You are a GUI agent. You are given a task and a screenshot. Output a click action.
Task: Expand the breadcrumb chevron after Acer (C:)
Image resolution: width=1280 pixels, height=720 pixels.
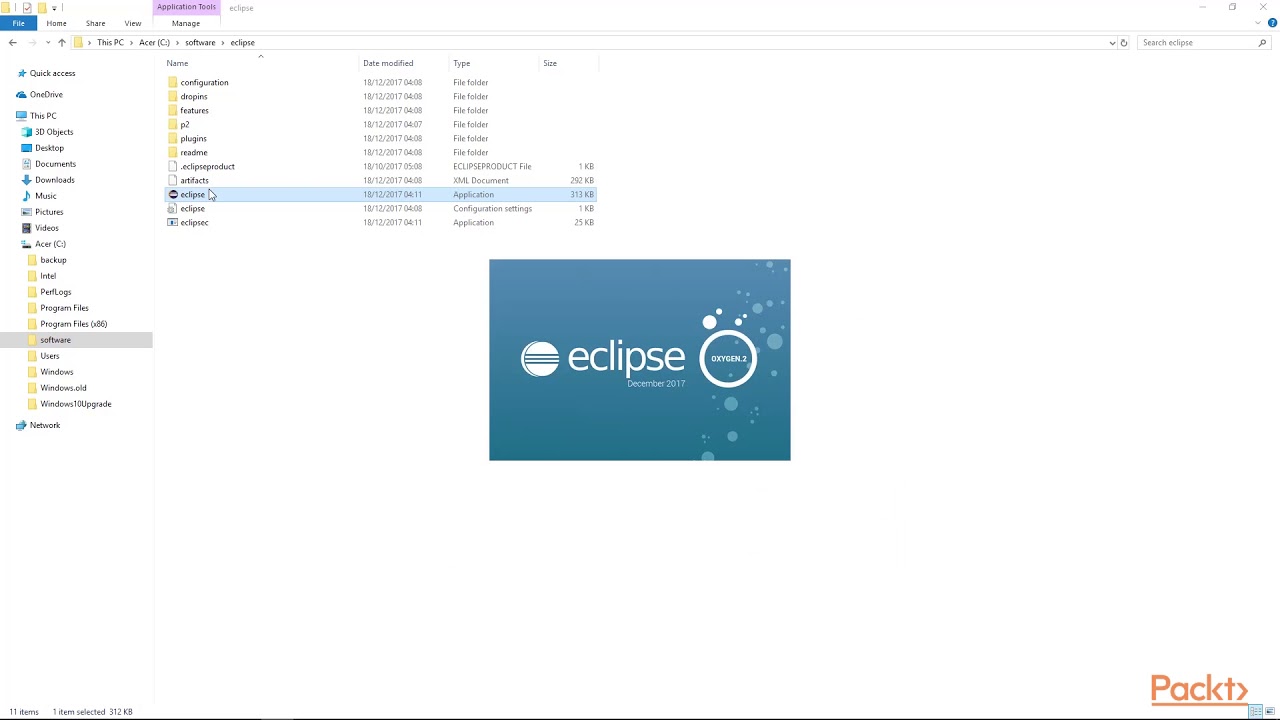click(x=177, y=43)
